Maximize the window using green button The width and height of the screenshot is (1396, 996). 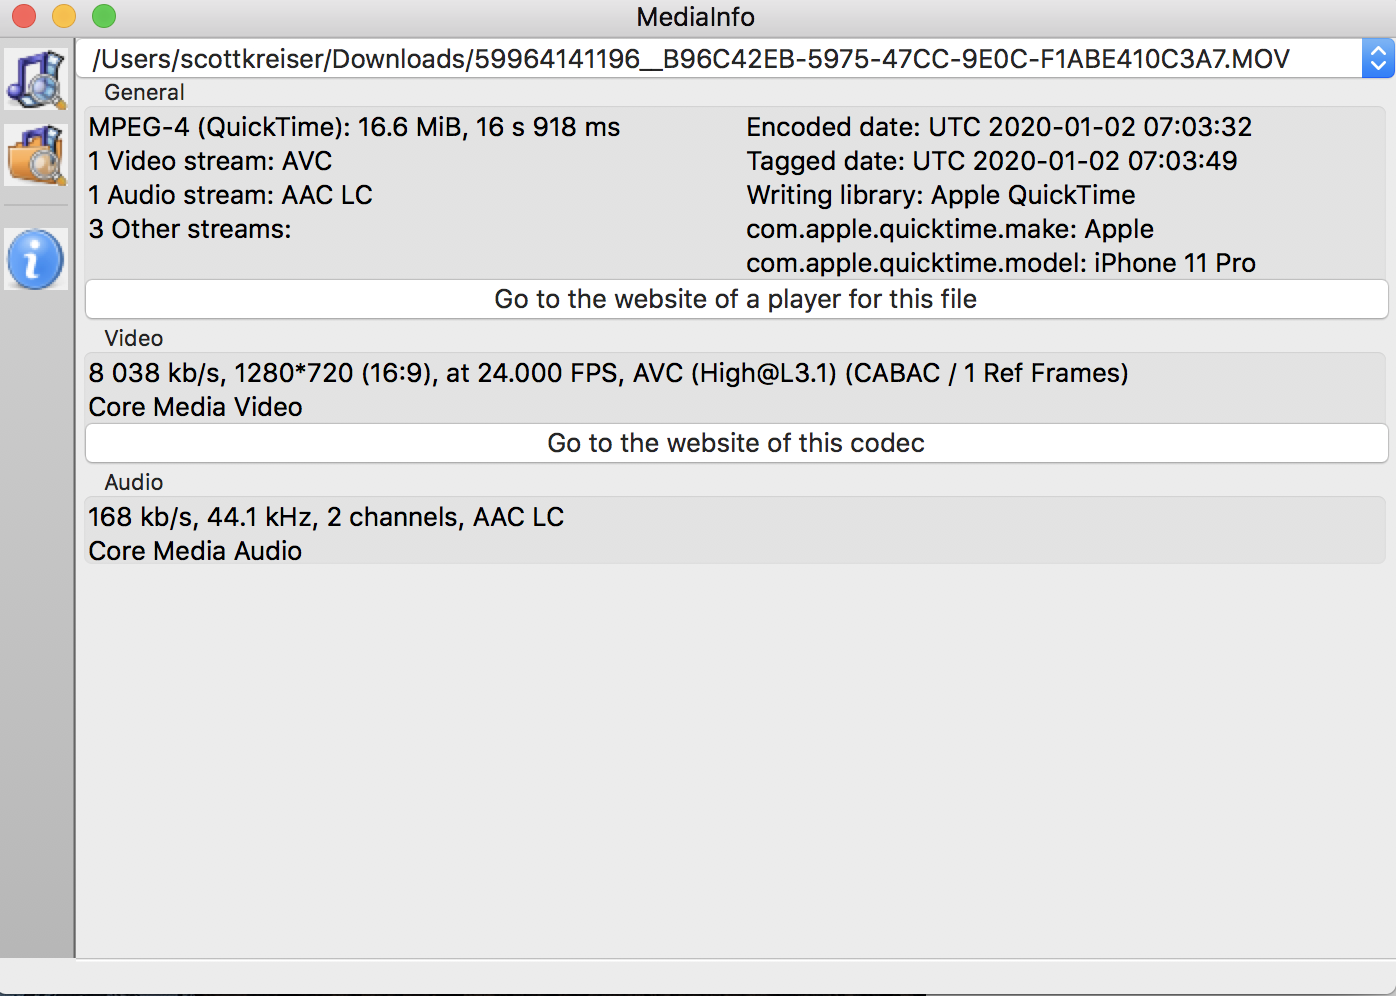(104, 16)
